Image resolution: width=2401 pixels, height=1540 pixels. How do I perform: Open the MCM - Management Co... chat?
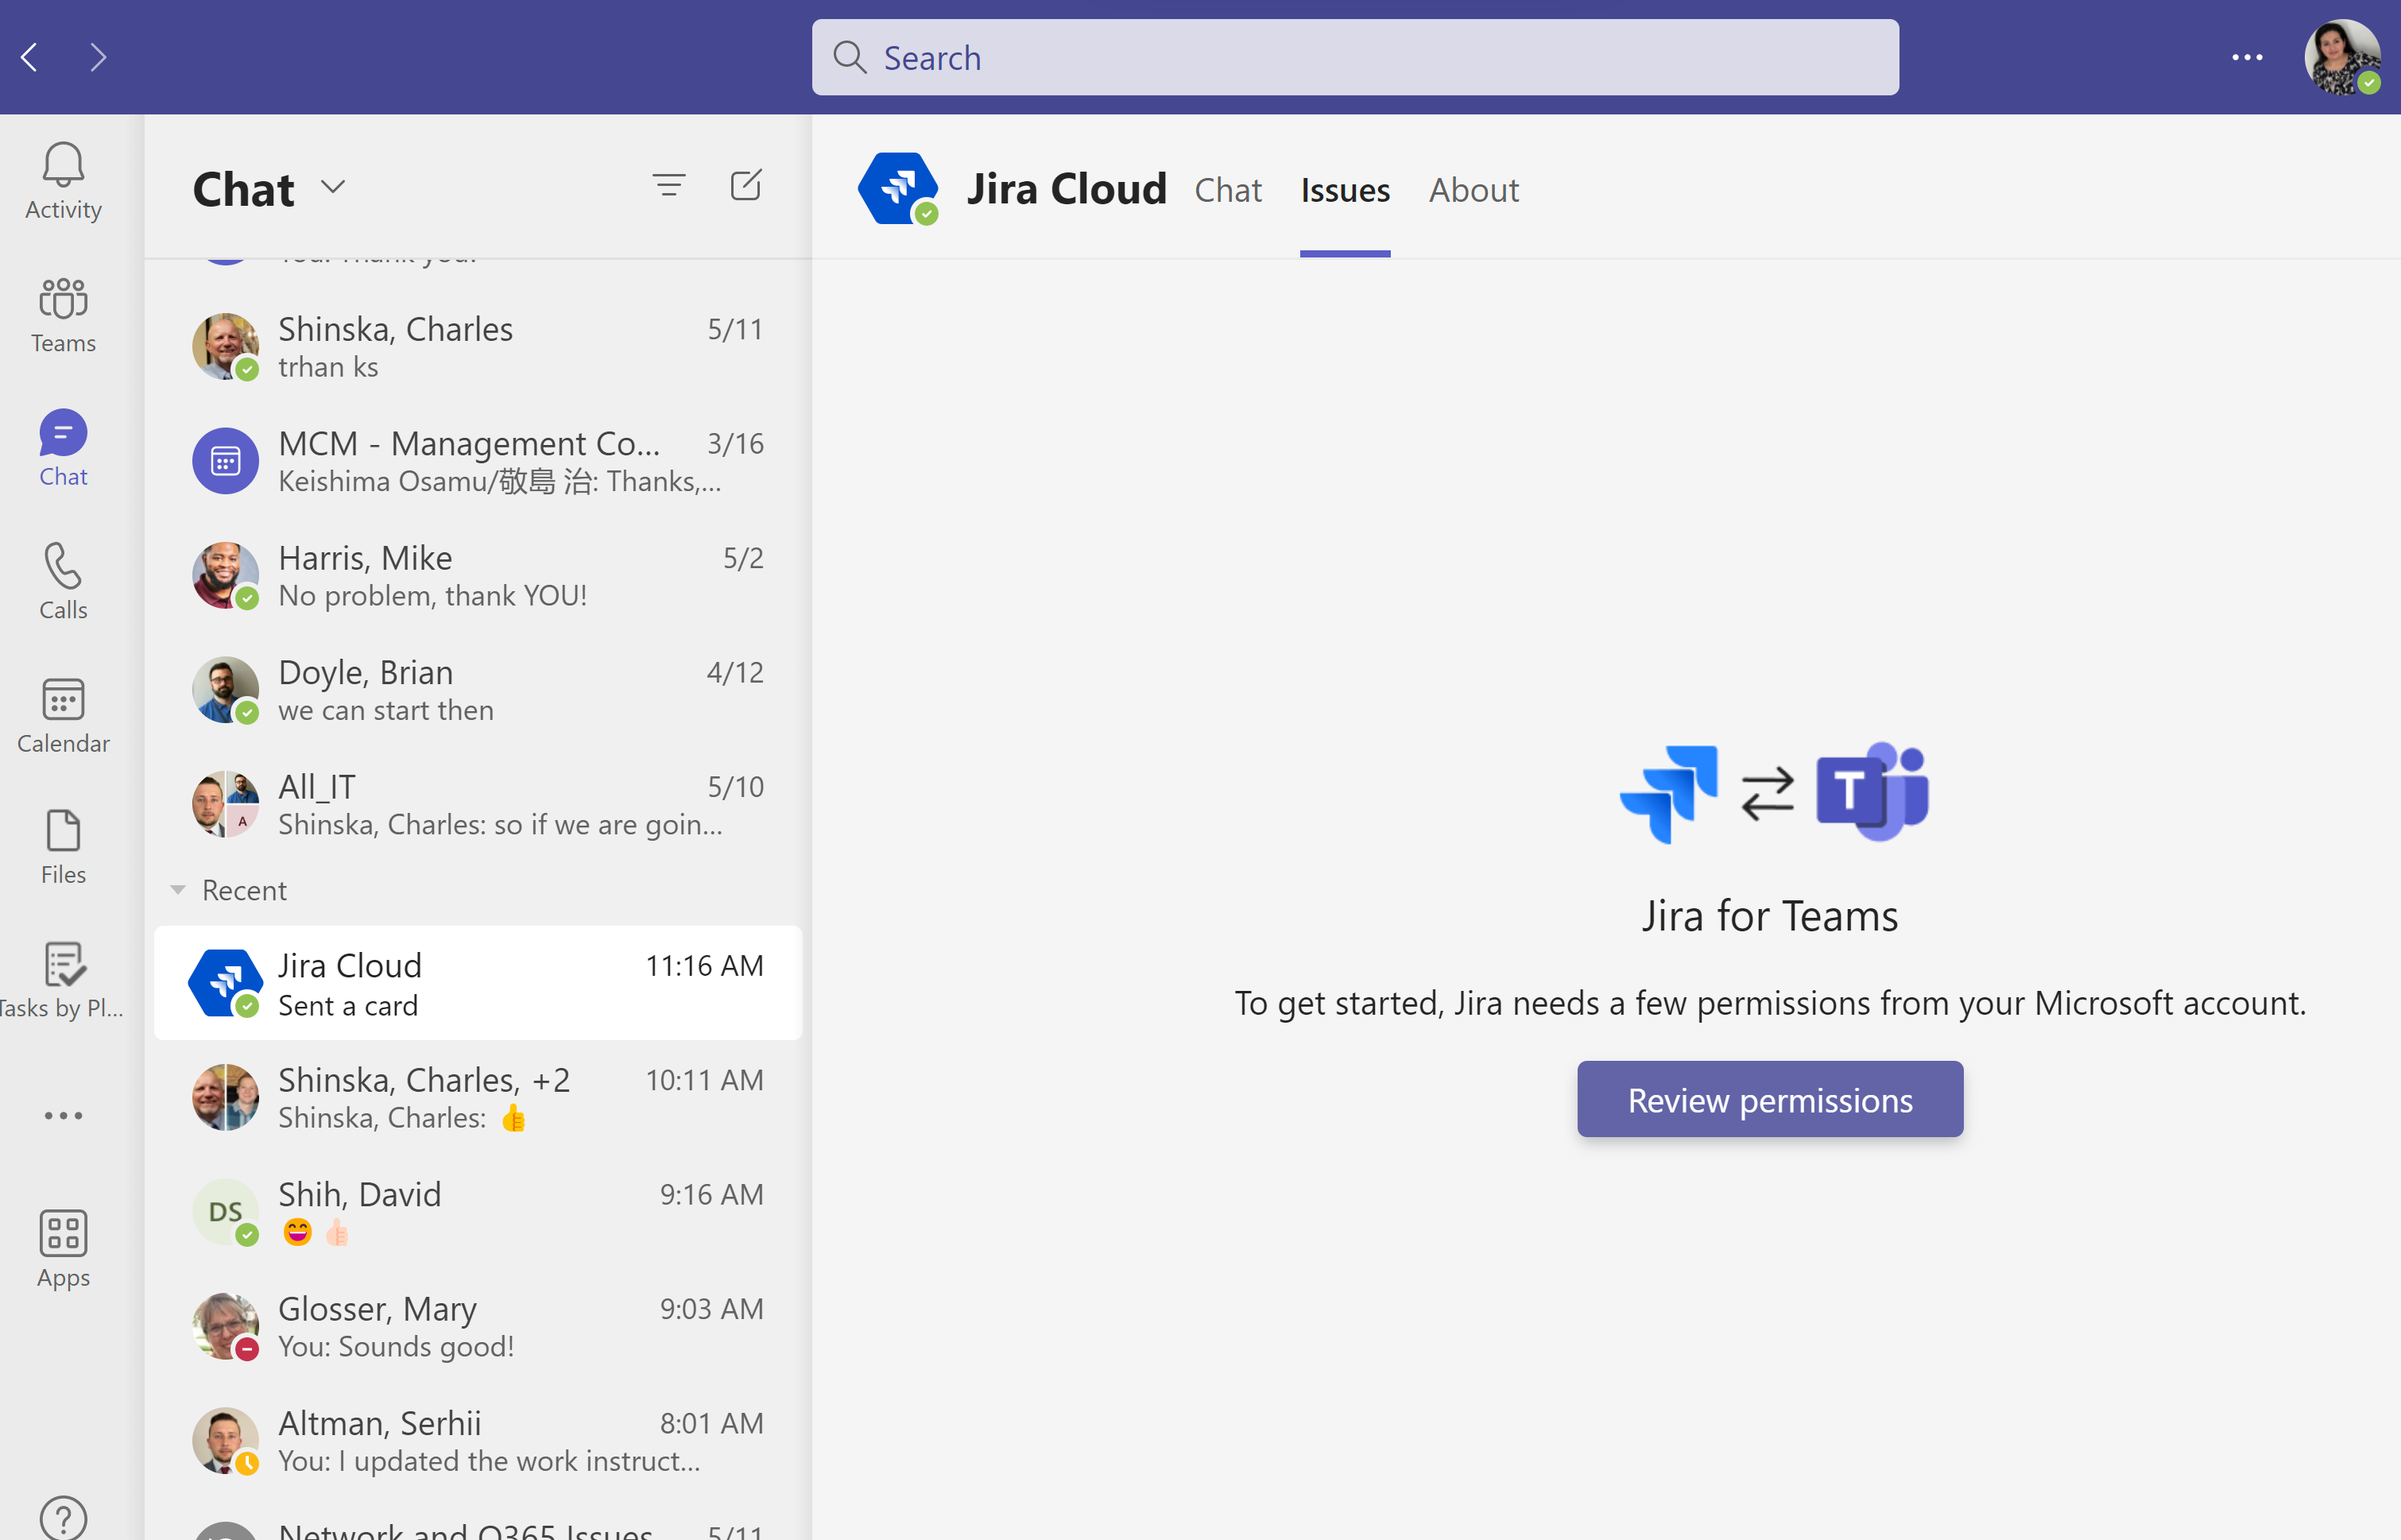pyautogui.click(x=478, y=461)
